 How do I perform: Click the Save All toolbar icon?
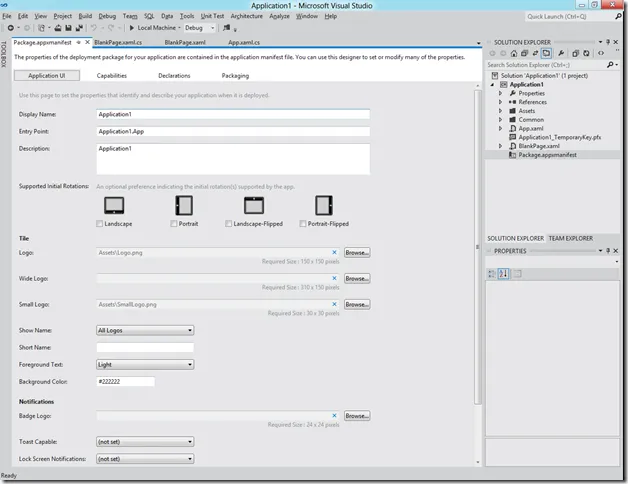click(x=79, y=28)
